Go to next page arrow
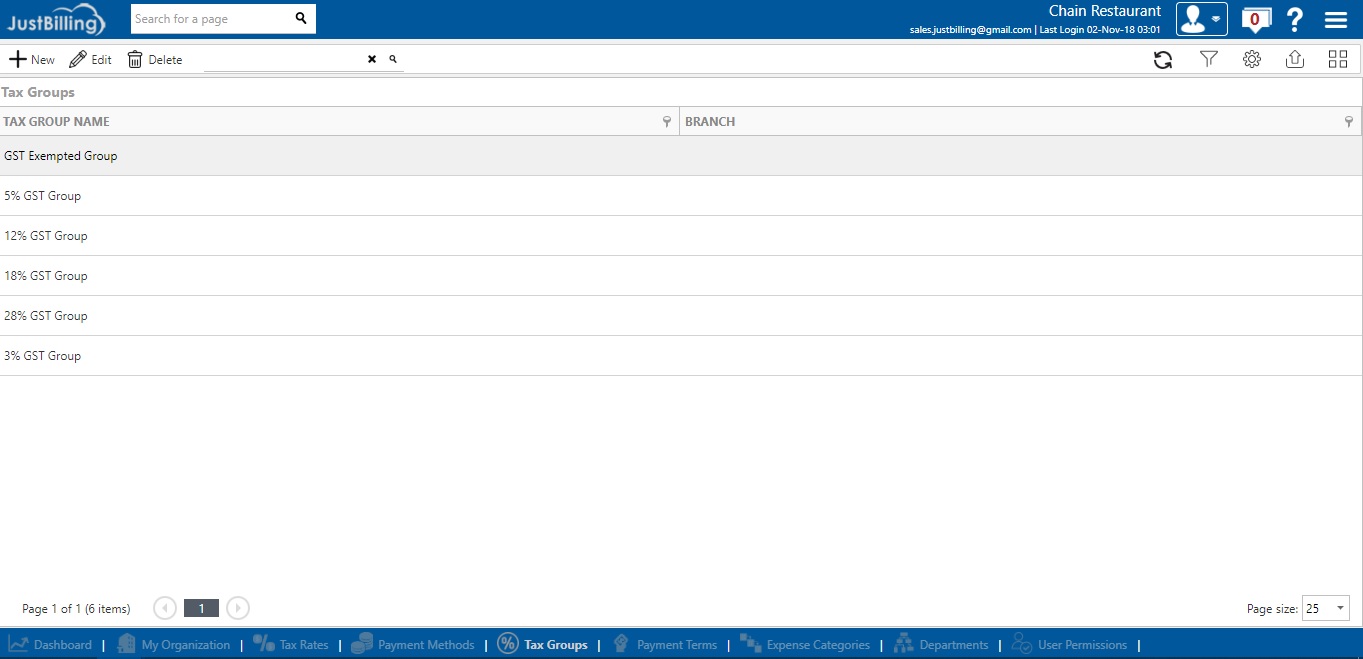The width and height of the screenshot is (1363, 659). coord(237,608)
